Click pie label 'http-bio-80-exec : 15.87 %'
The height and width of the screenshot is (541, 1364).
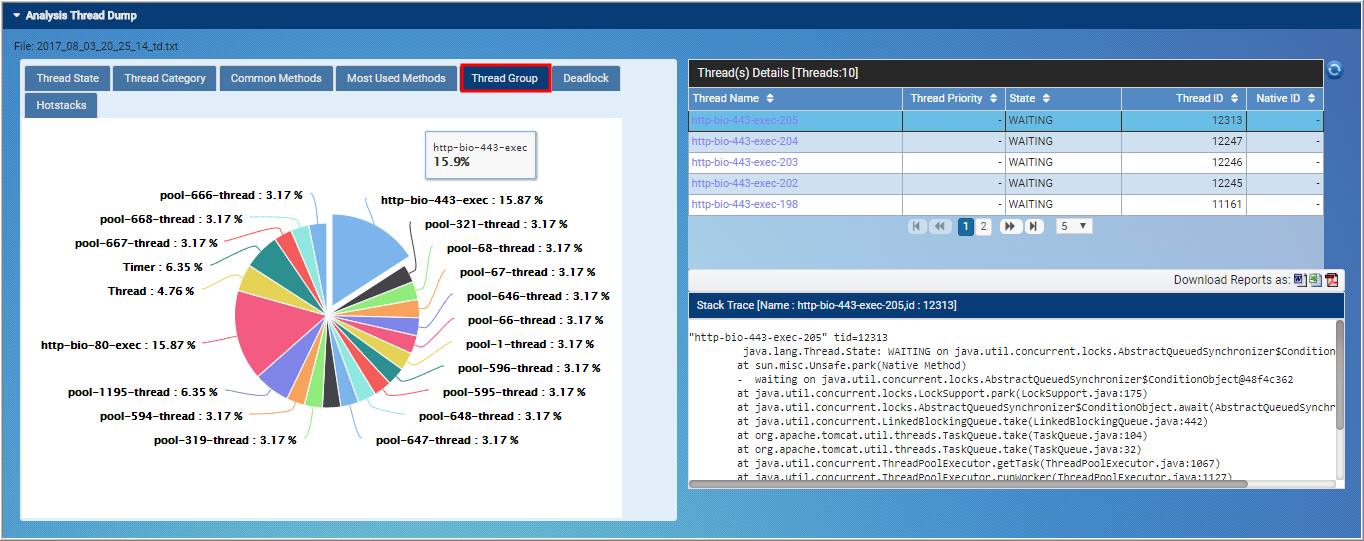coord(118,345)
